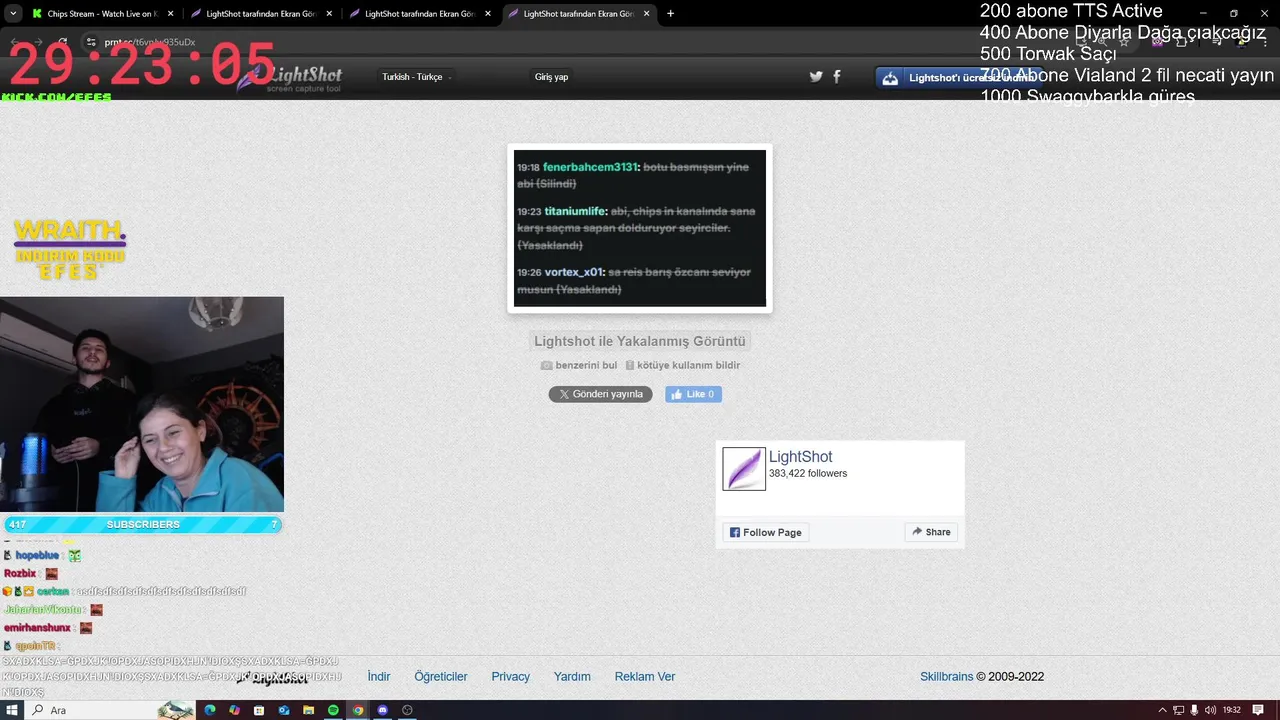This screenshot has width=1280, height=720.
Task: Open the Turkish - Türkçe language dropdown
Action: (x=417, y=77)
